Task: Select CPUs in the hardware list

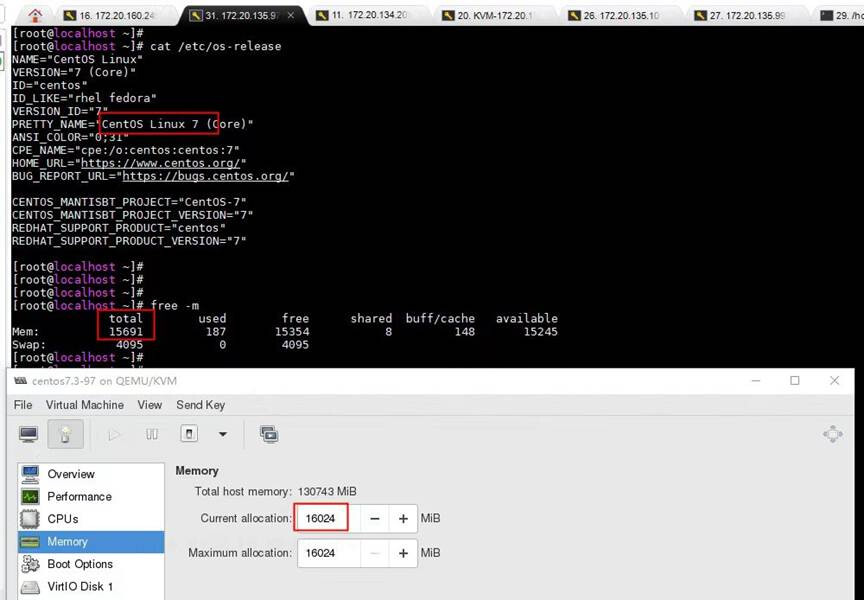Action: pos(63,519)
